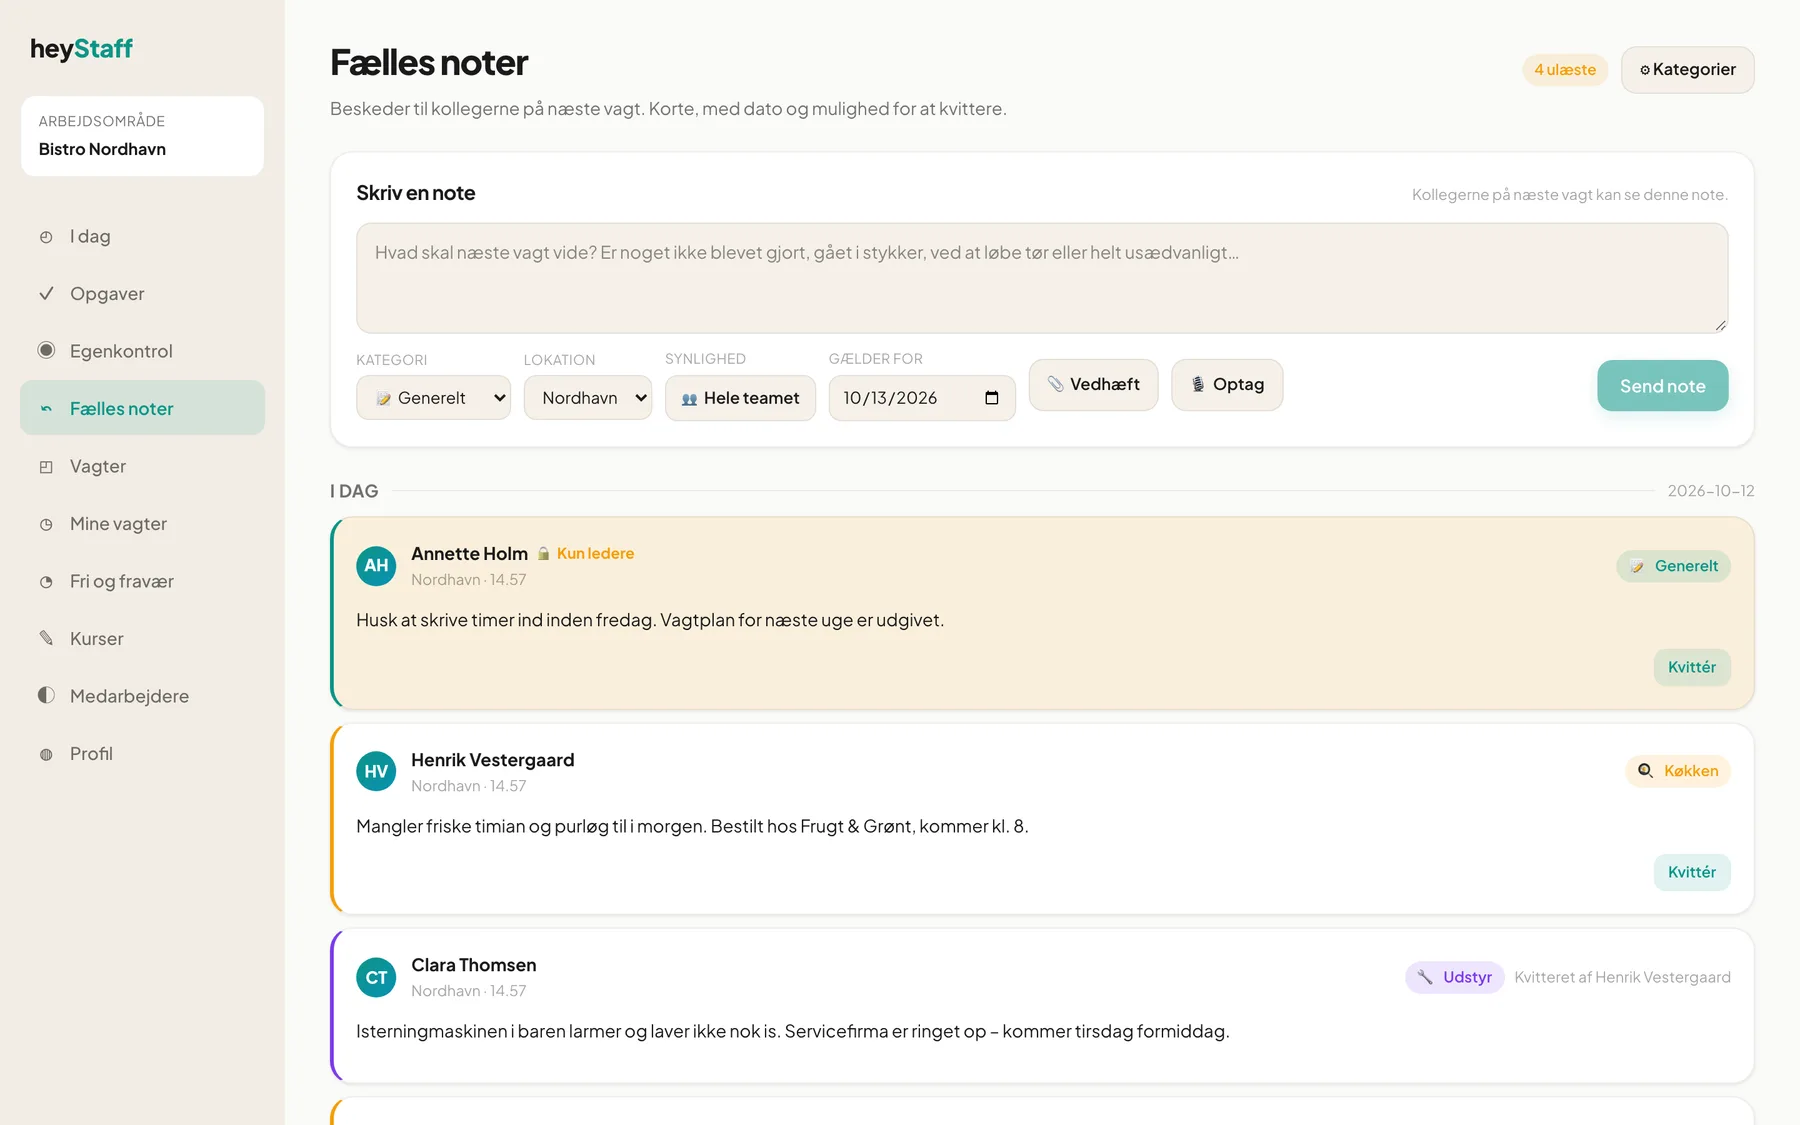Go to Opgaver in the sidebar
The height and width of the screenshot is (1125, 1800).
point(142,294)
